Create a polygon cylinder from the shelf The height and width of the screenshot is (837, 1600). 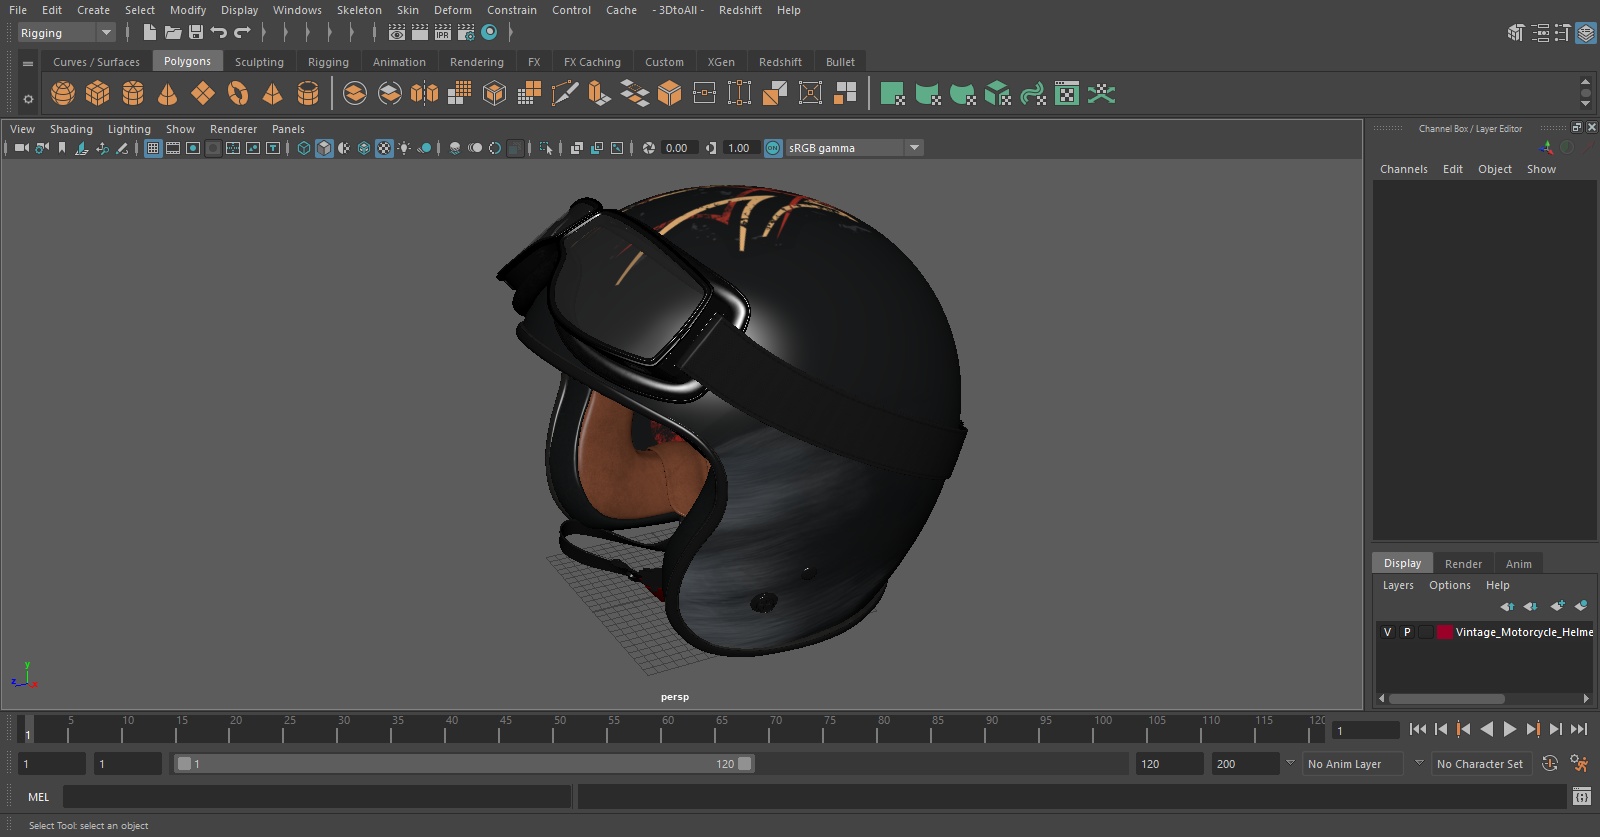[x=133, y=94]
